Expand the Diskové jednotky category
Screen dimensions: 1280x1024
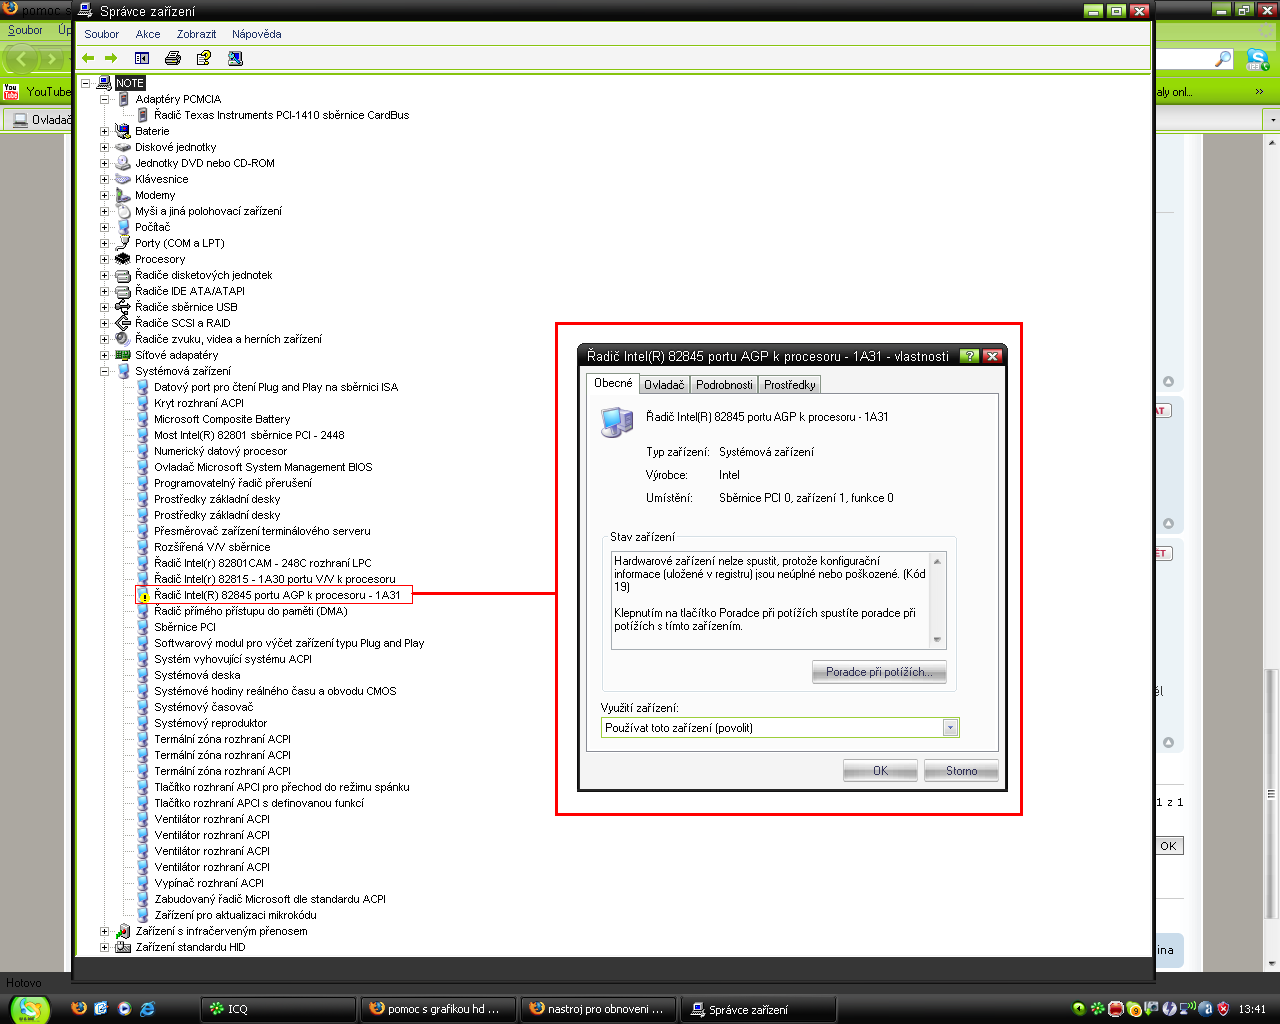(104, 147)
